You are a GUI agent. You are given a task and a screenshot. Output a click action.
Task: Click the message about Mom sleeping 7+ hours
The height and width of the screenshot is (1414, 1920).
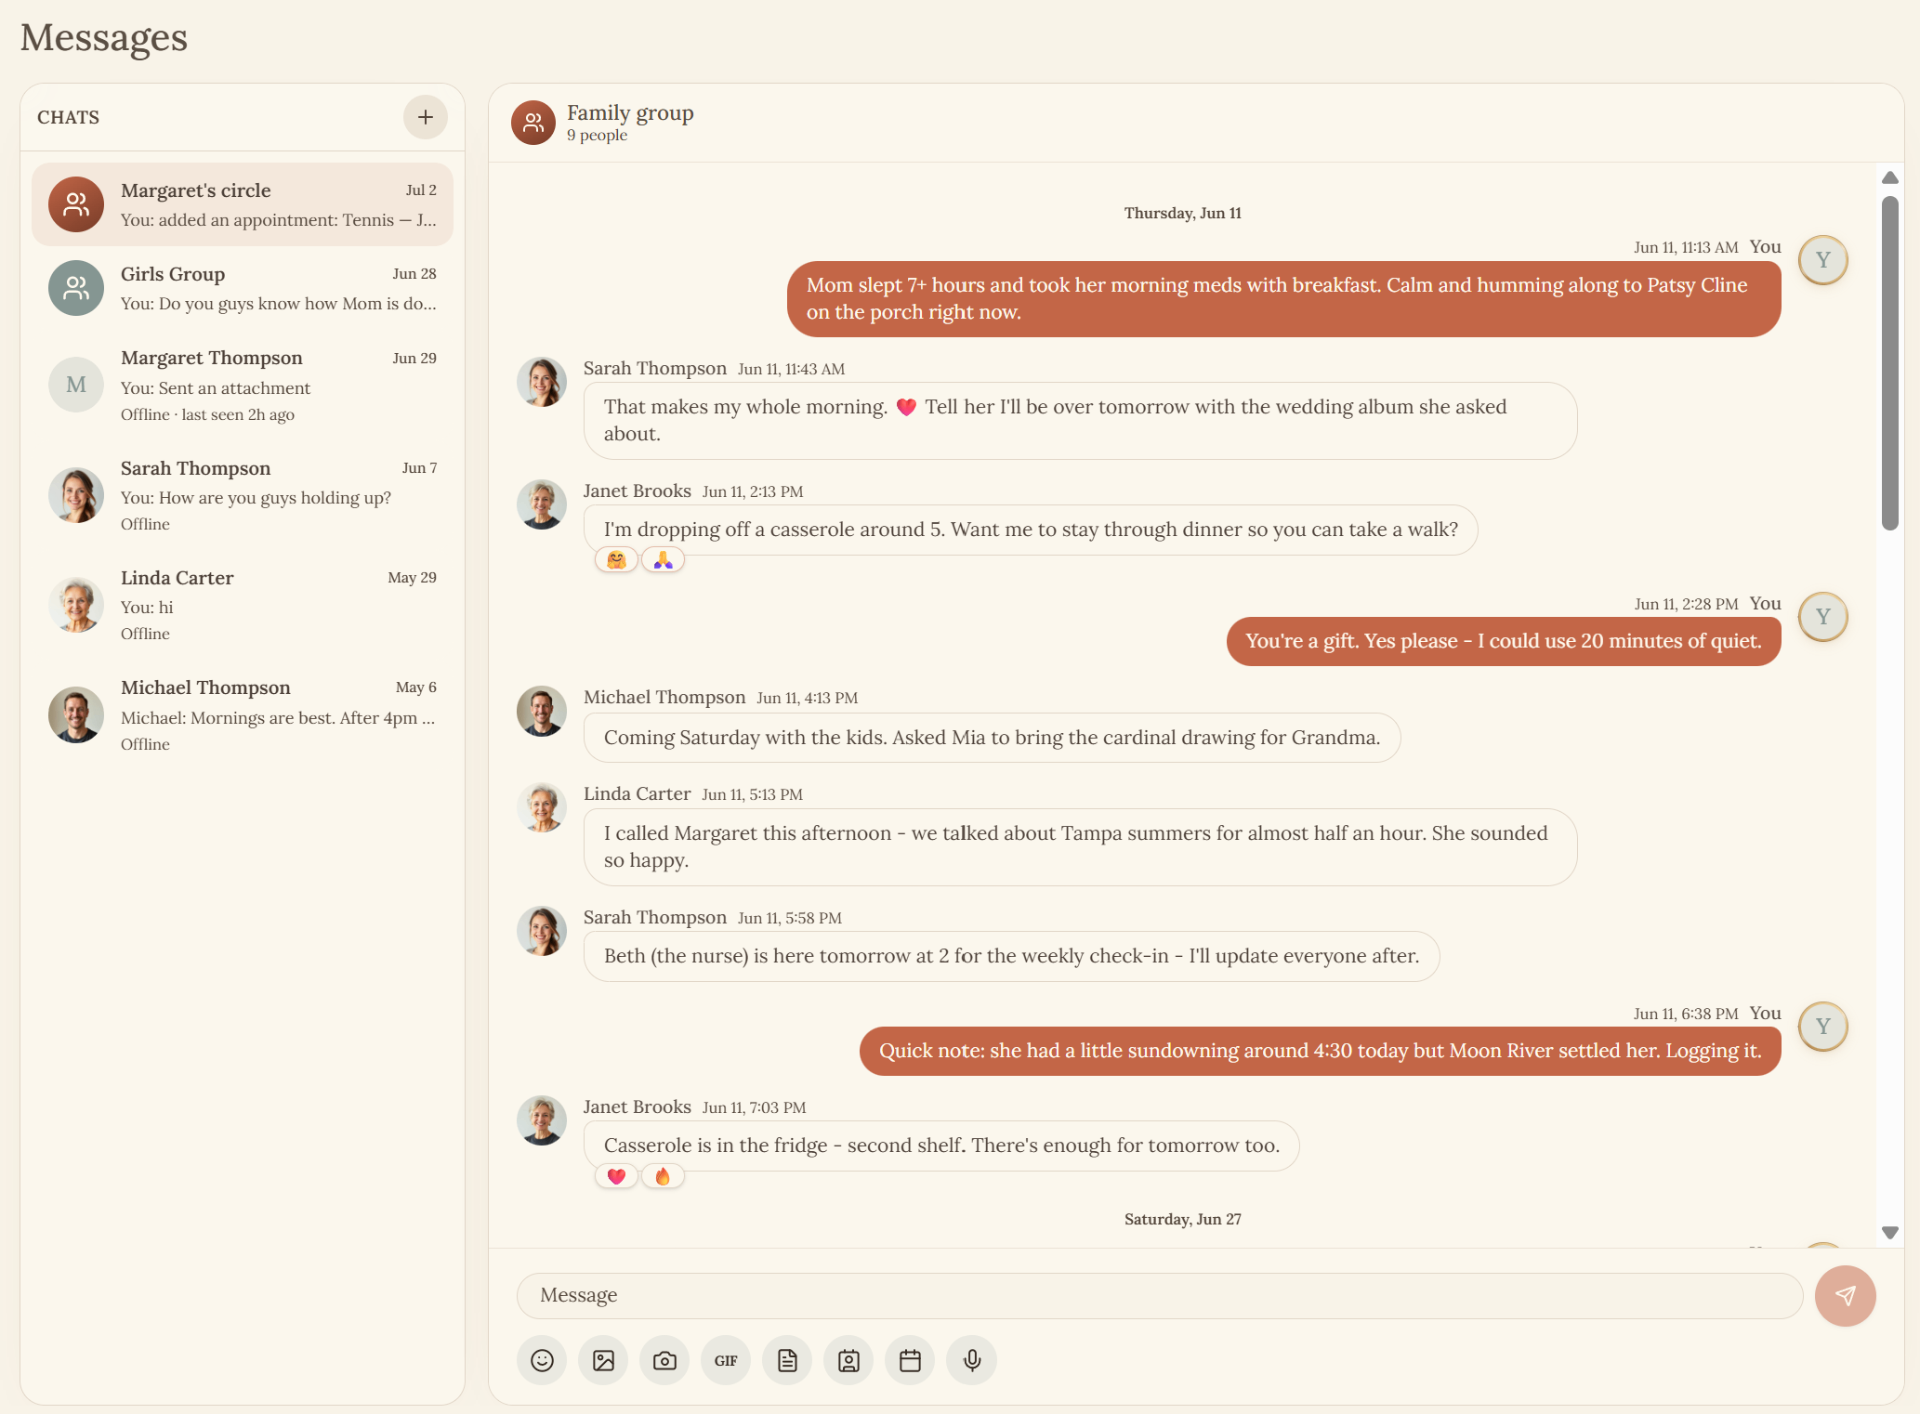click(x=1284, y=299)
